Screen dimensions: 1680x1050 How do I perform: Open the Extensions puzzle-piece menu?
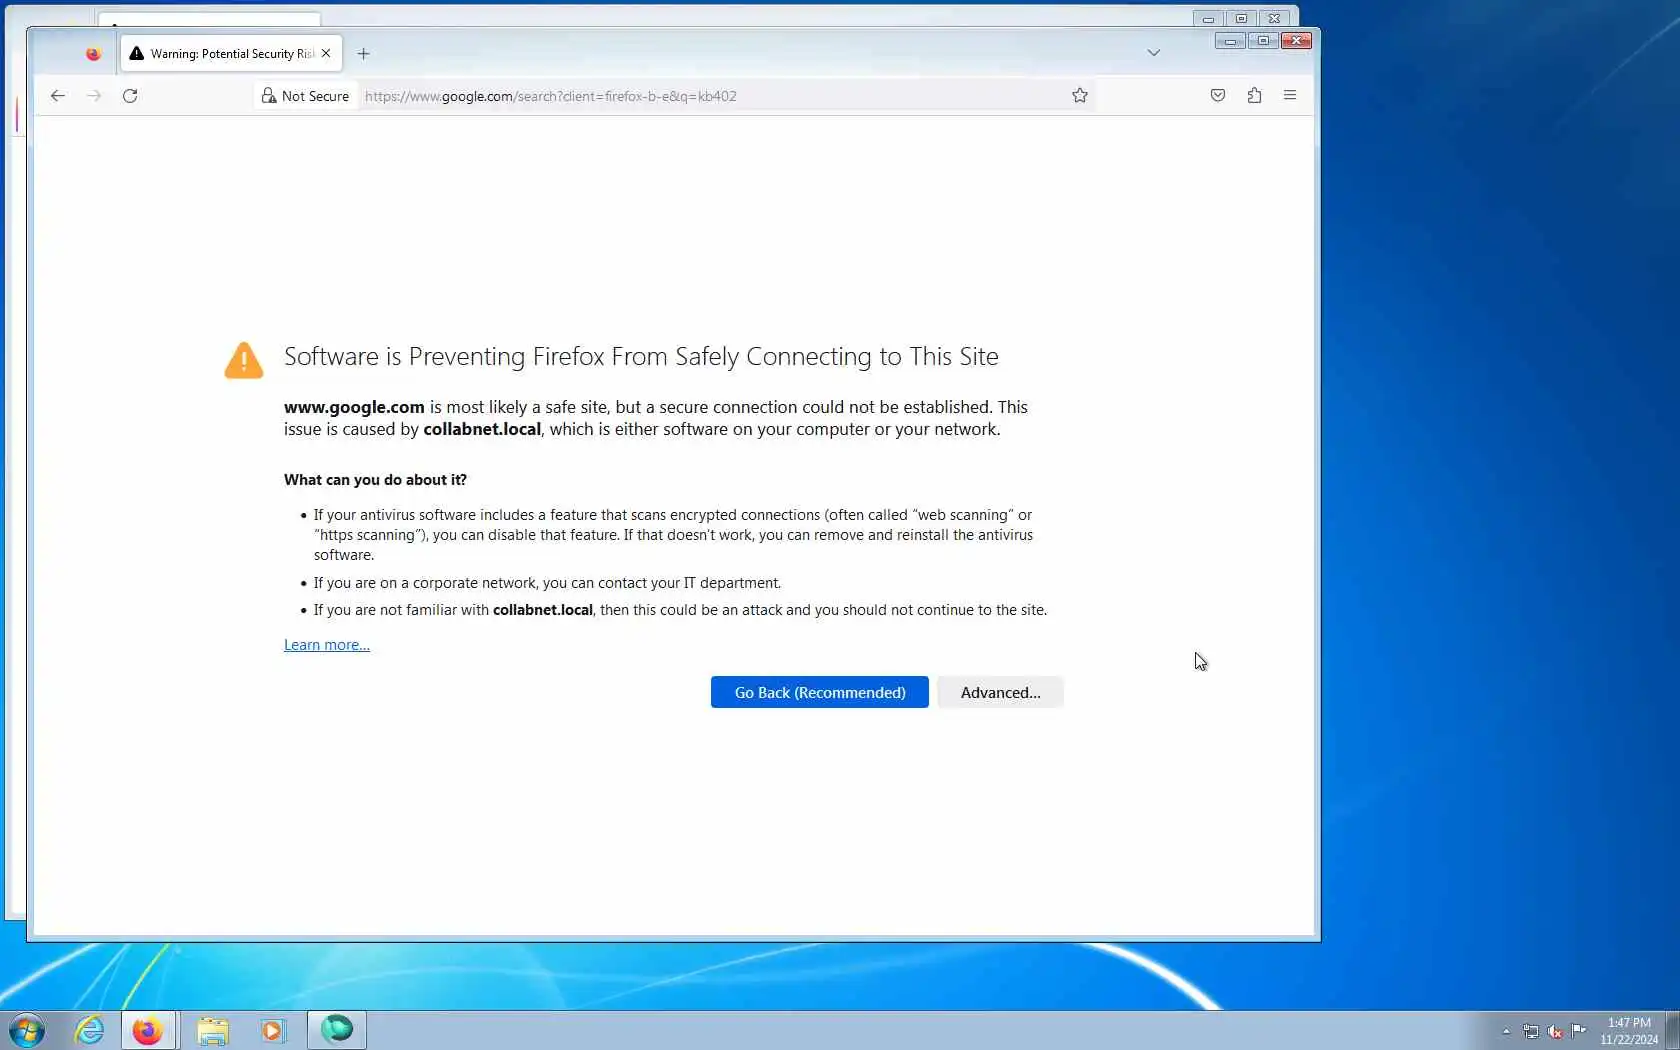1254,96
